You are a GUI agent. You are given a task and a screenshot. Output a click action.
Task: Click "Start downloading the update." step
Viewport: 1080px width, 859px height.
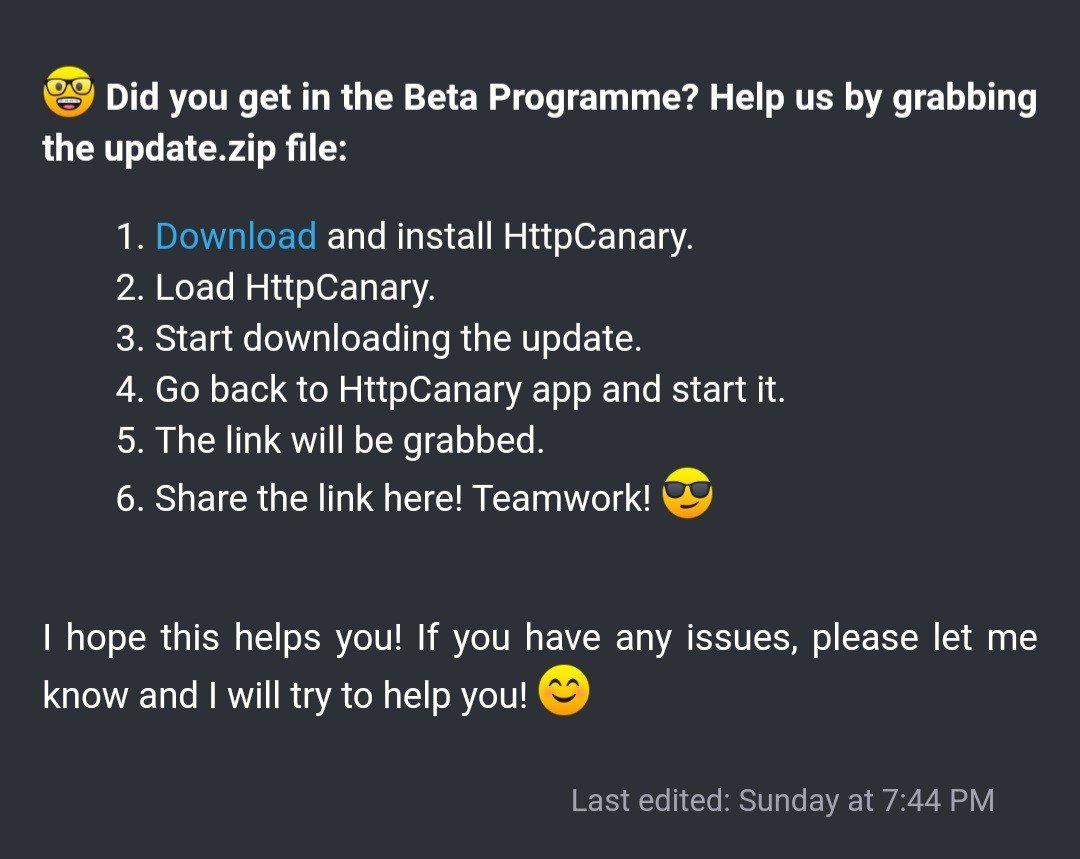(x=398, y=339)
